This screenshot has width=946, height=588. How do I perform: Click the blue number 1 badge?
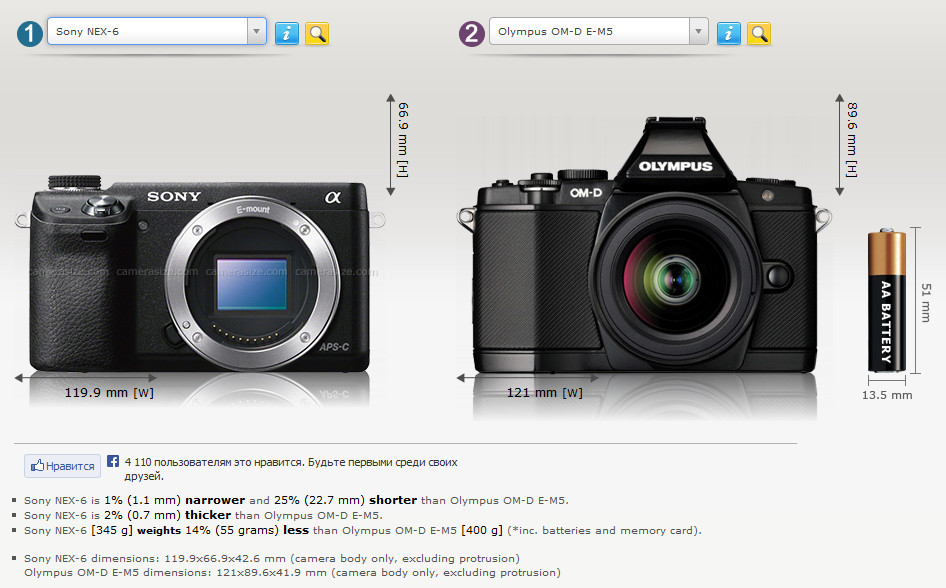click(31, 33)
